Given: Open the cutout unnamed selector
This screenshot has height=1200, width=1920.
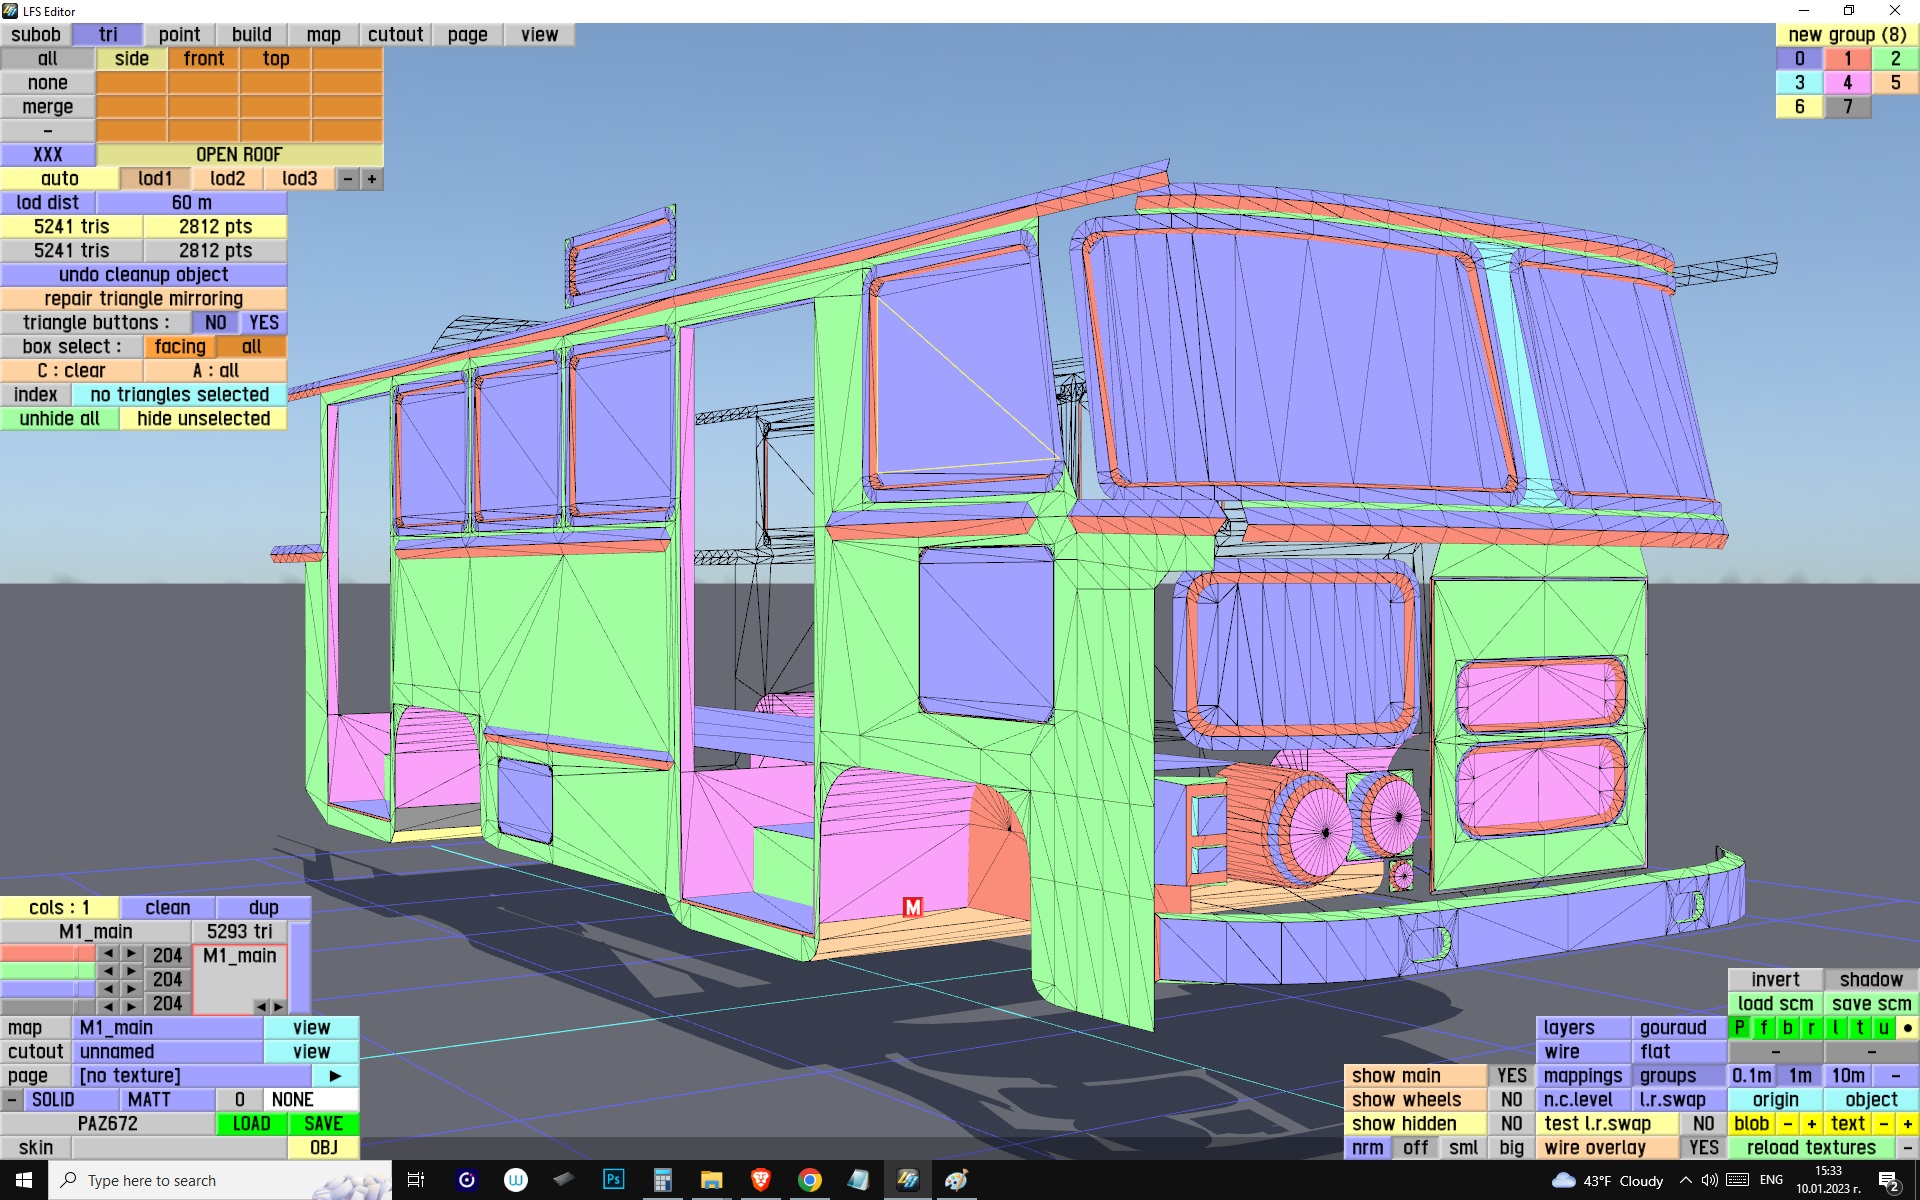Looking at the screenshot, I should (x=167, y=1052).
